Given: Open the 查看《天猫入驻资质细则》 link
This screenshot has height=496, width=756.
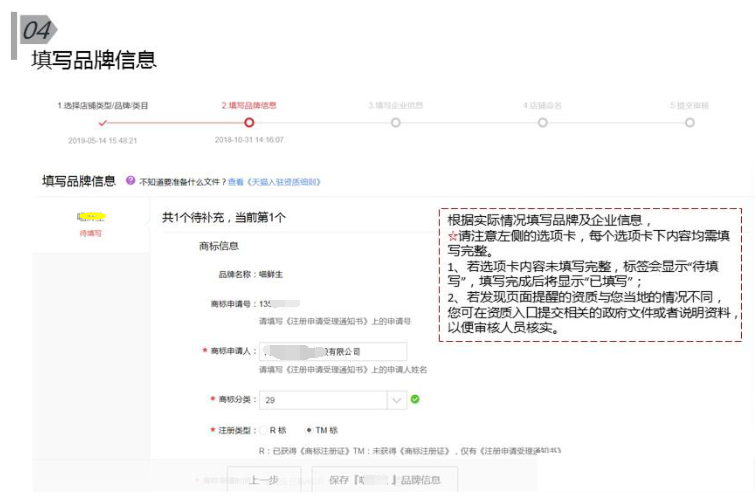Looking at the screenshot, I should click(x=274, y=182).
